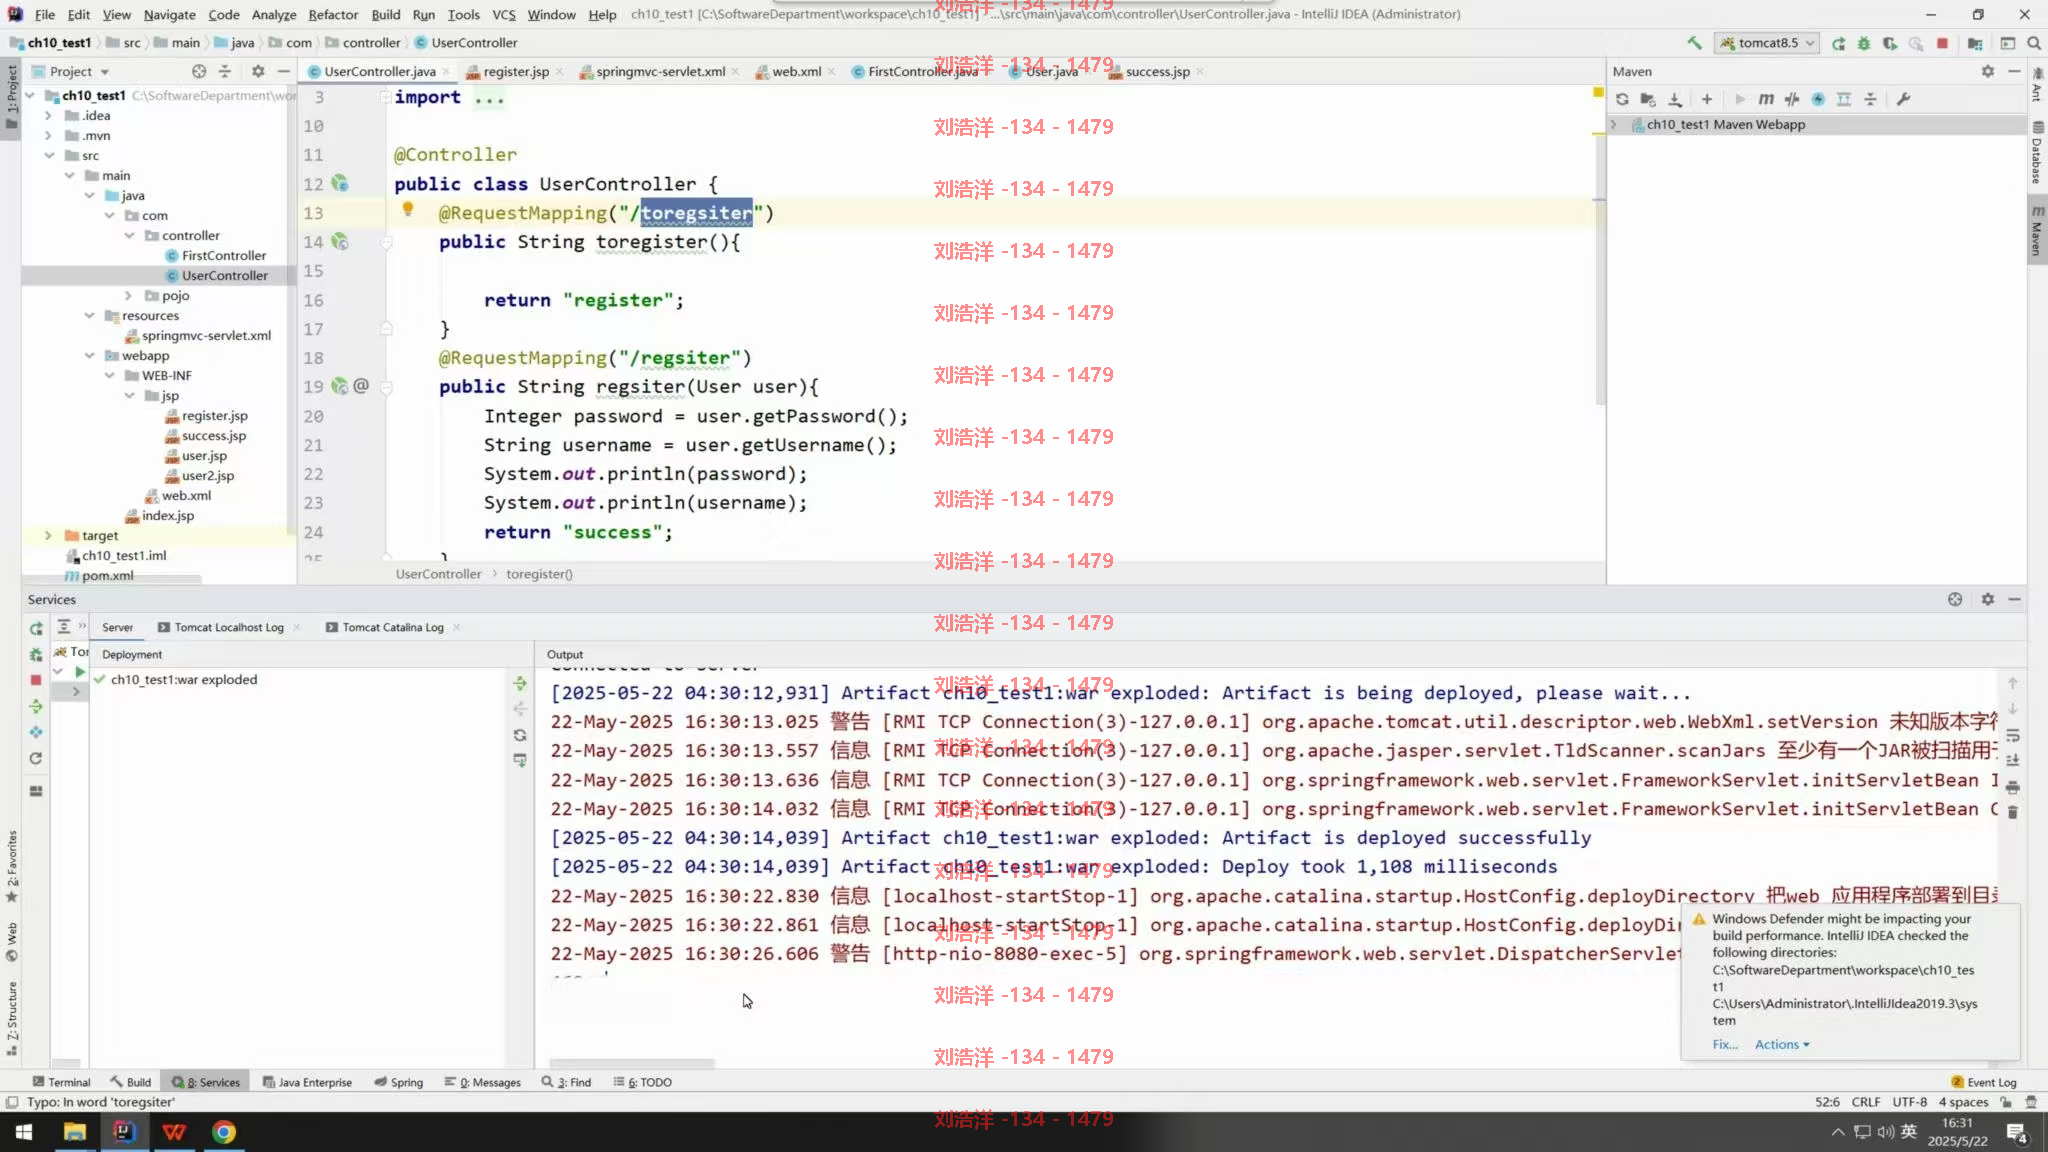The image size is (2048, 1152).
Task: Click the Run with Coverage icon
Action: pyautogui.click(x=1889, y=43)
